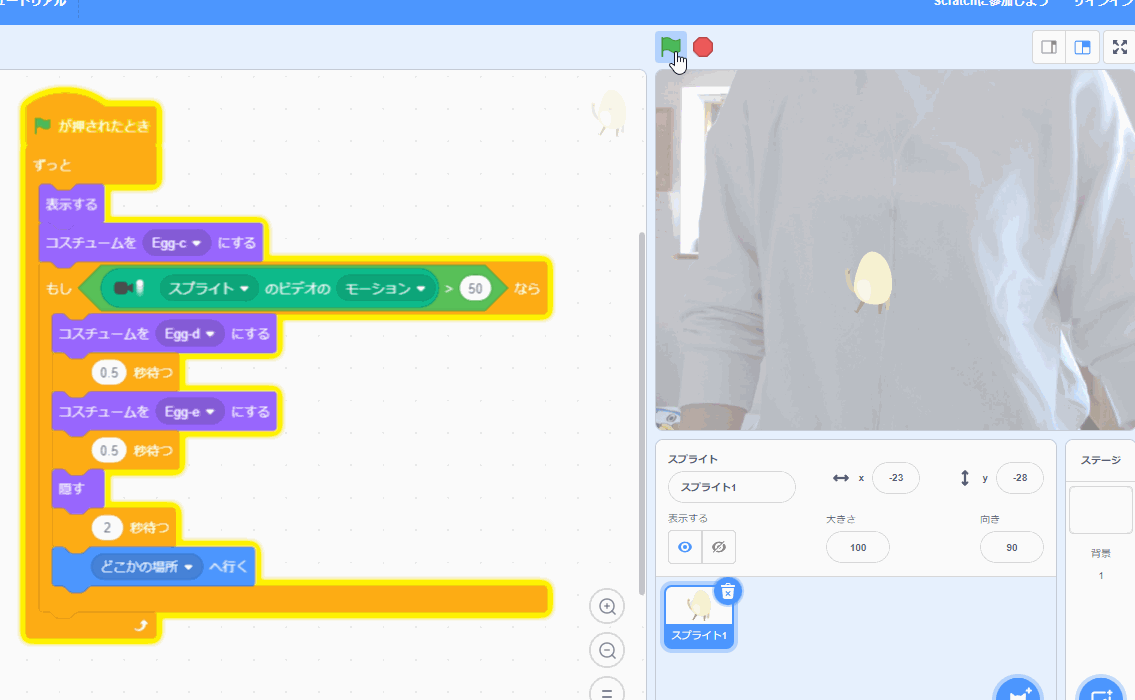Open the choose sprite cat button

click(1018, 692)
